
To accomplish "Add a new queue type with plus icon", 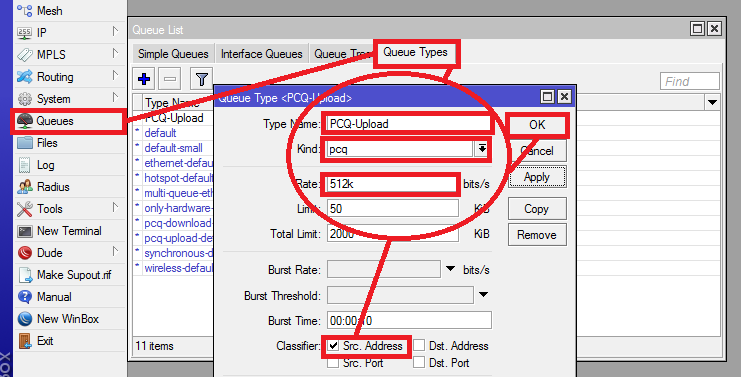I will click(144, 79).
